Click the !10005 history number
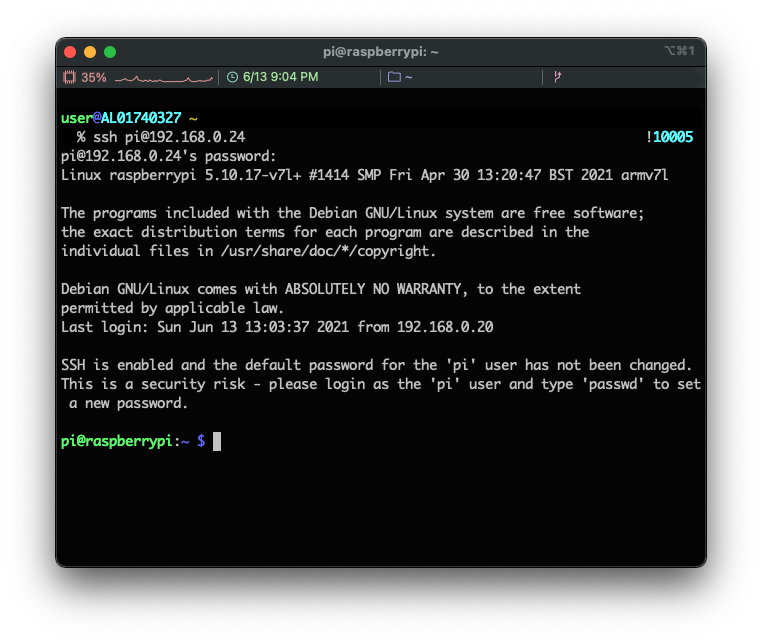The height and width of the screenshot is (641, 762). click(x=669, y=137)
